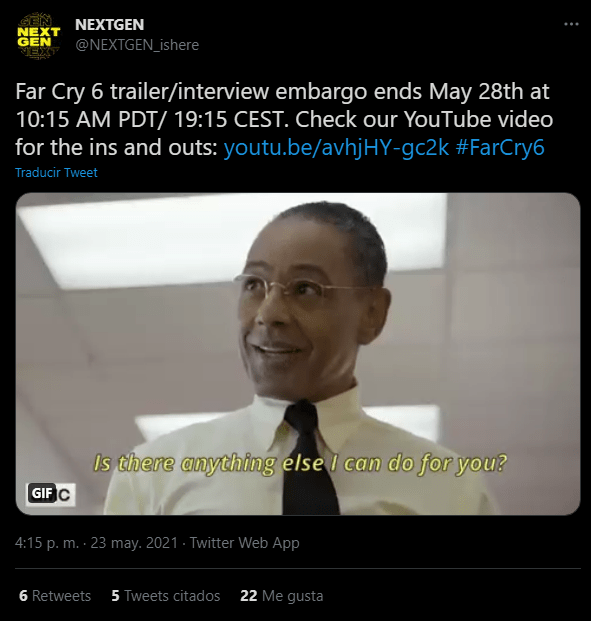
Task: Click the #FarCry6 hashtag
Action: tap(500, 147)
